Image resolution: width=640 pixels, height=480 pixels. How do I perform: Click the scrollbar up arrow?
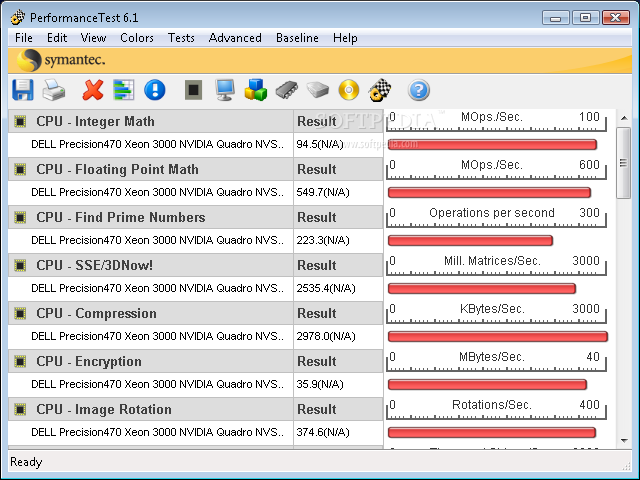(x=624, y=118)
